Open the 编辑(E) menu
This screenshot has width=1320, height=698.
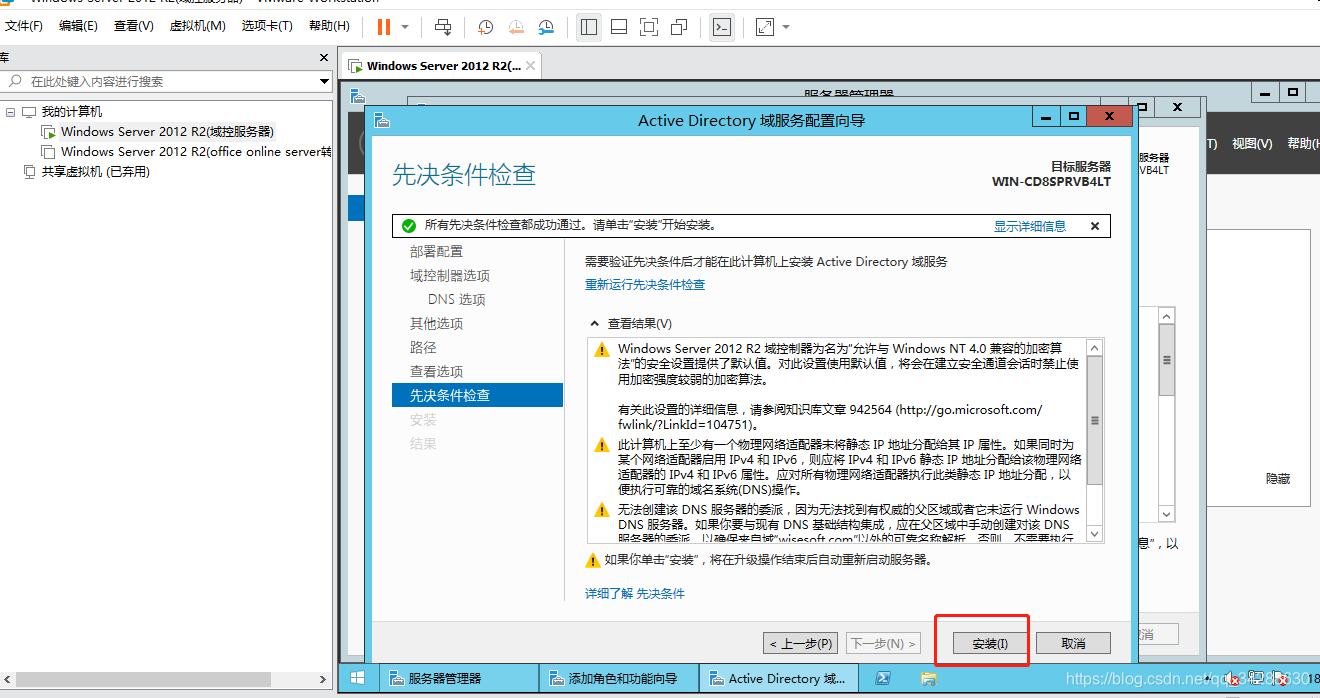point(78,26)
